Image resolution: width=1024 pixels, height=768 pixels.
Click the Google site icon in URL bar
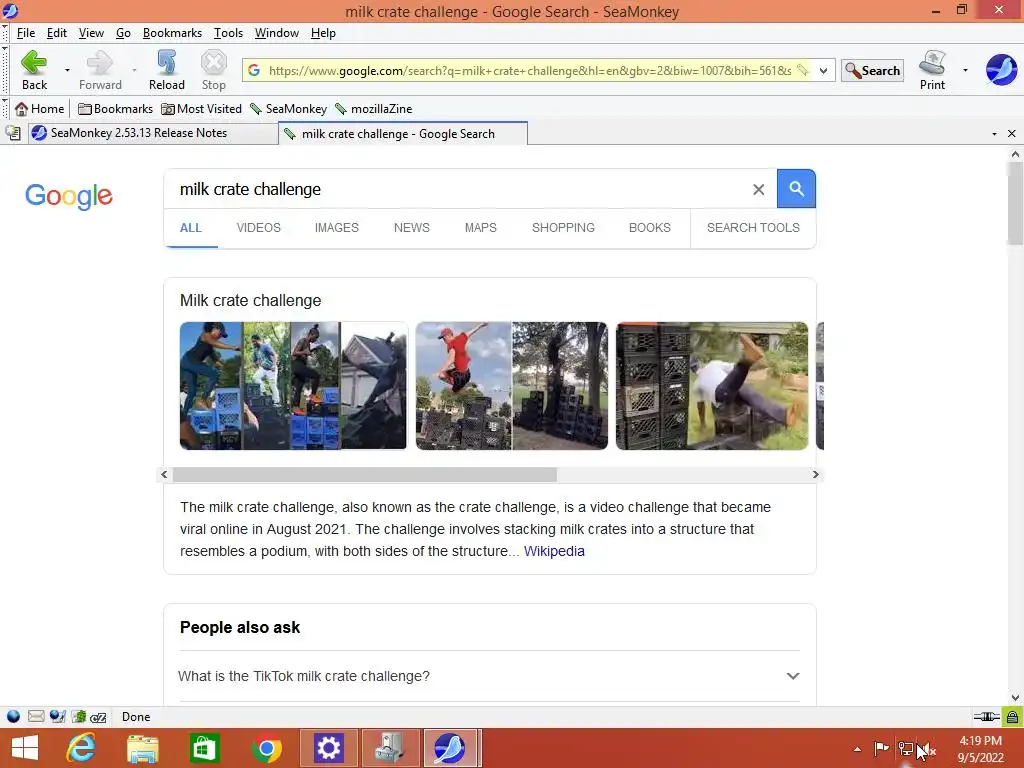coord(254,71)
